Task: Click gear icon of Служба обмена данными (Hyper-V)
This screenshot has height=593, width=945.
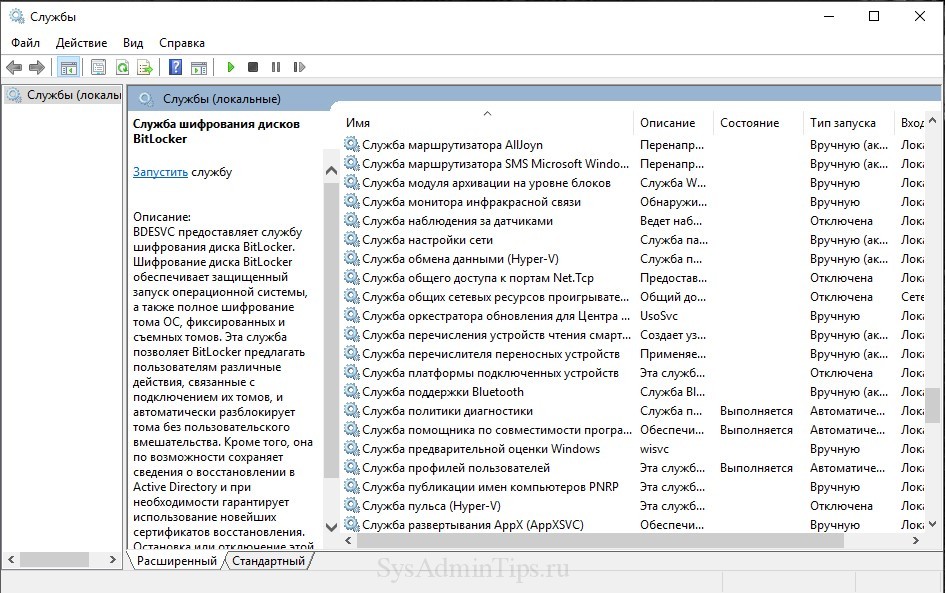Action: 351,258
